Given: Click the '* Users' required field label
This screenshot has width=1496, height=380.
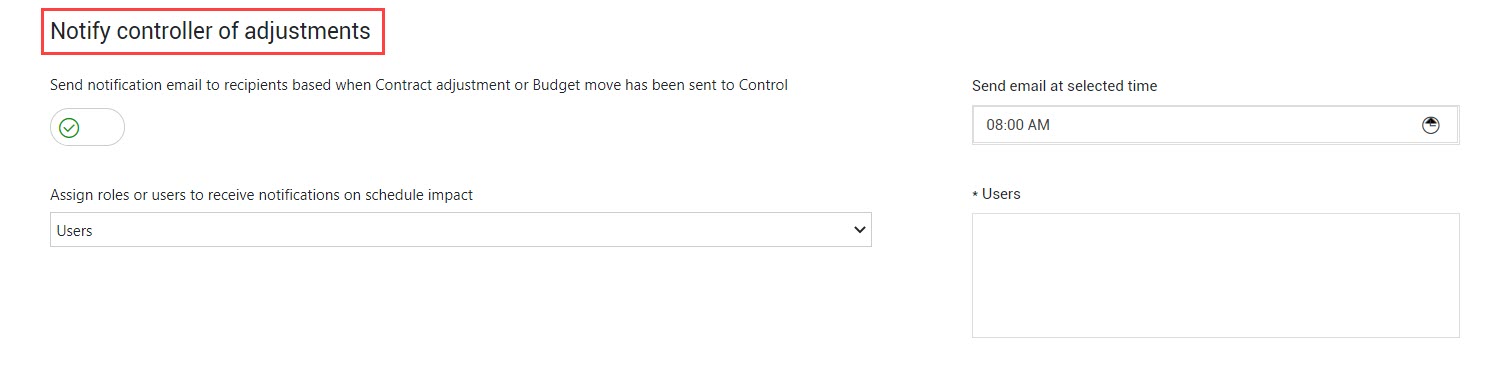Looking at the screenshot, I should point(996,194).
